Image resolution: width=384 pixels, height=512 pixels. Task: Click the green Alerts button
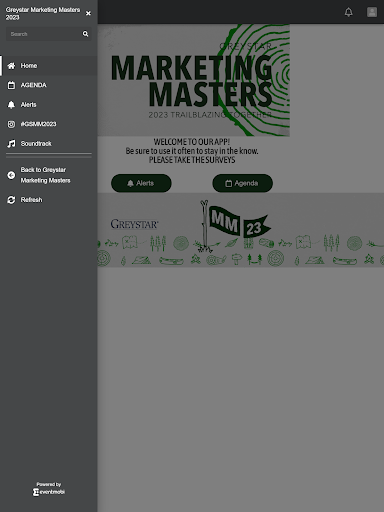point(141,183)
